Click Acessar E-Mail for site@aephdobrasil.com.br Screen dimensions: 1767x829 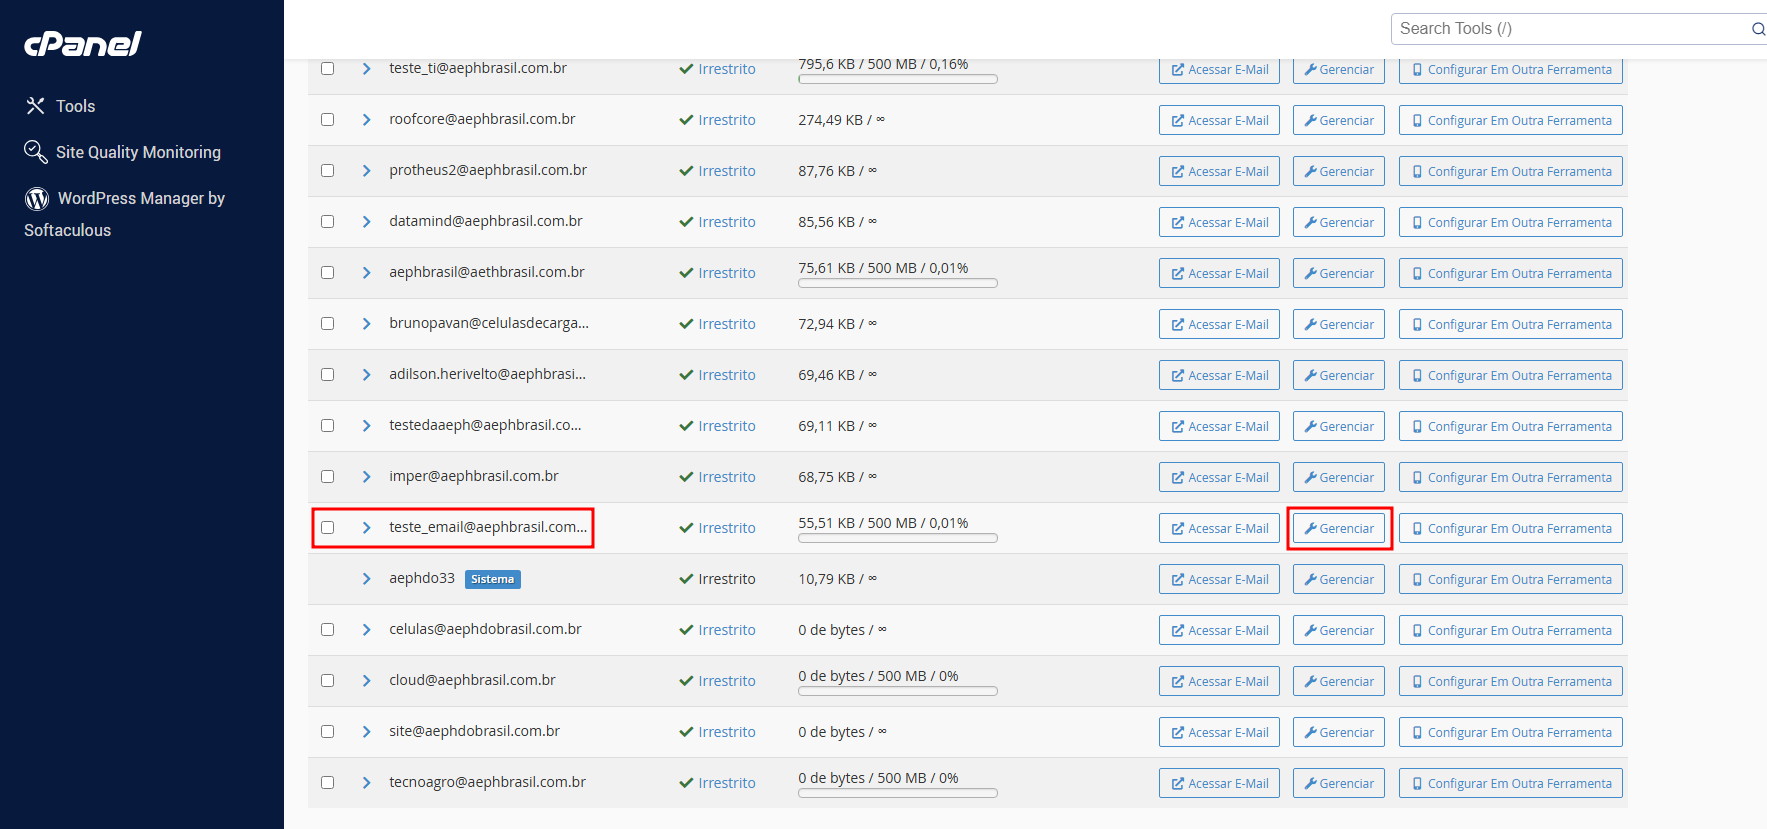coord(1219,732)
